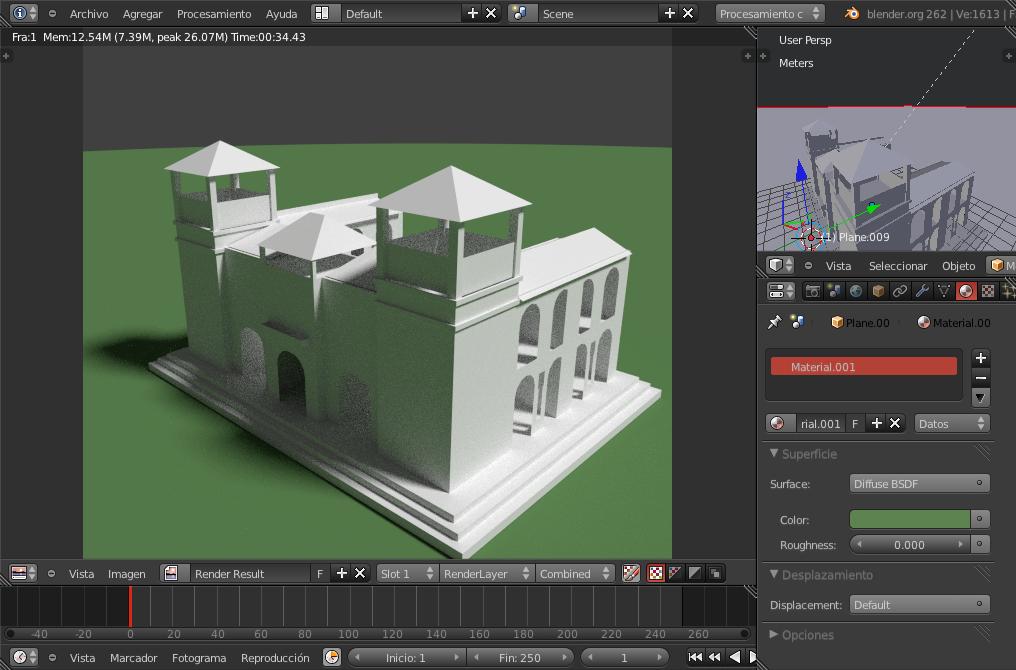Open the Render properties camera tab
This screenshot has width=1016, height=670.
812,291
